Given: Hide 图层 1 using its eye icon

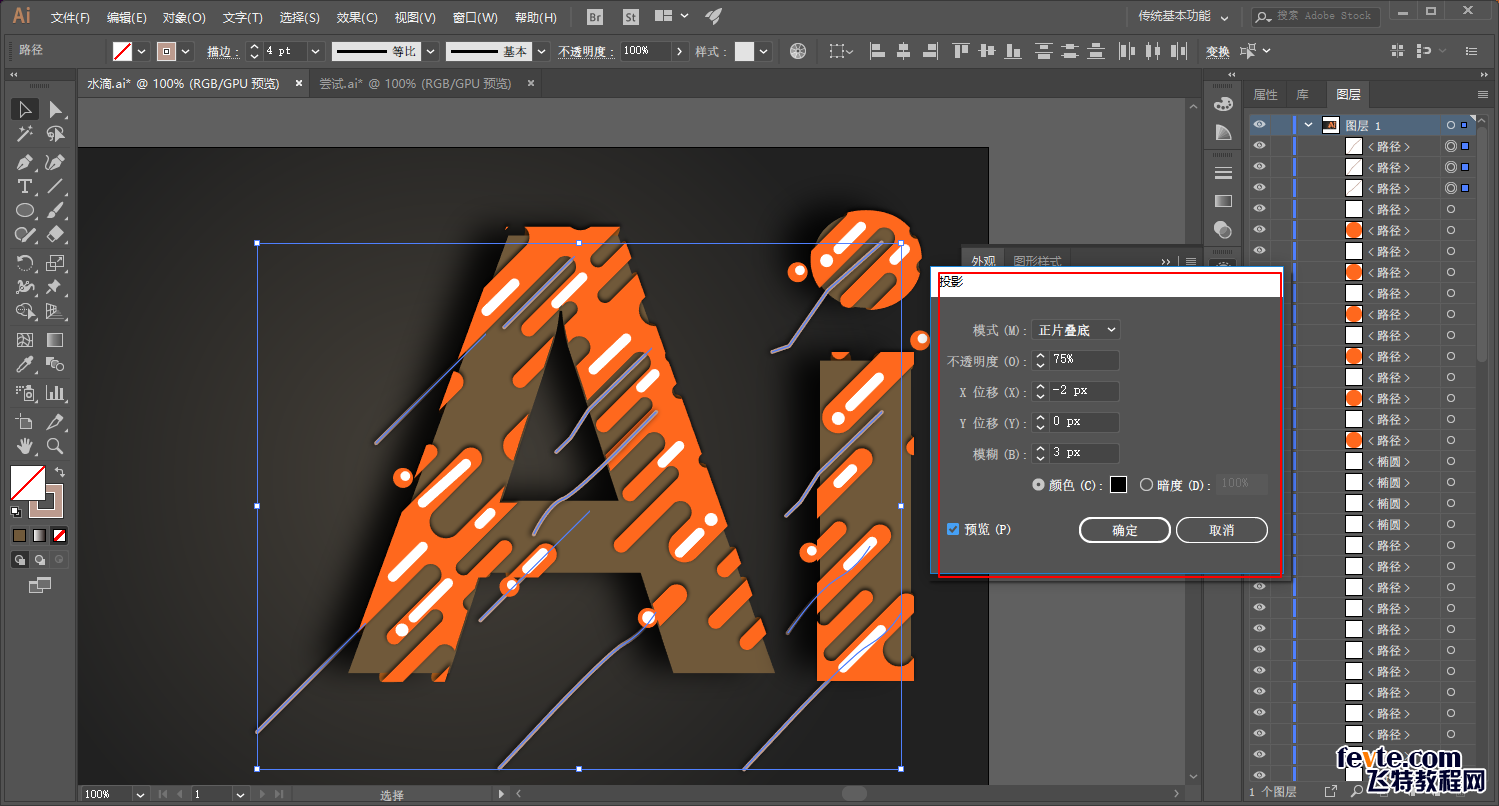Looking at the screenshot, I should coord(1260,125).
